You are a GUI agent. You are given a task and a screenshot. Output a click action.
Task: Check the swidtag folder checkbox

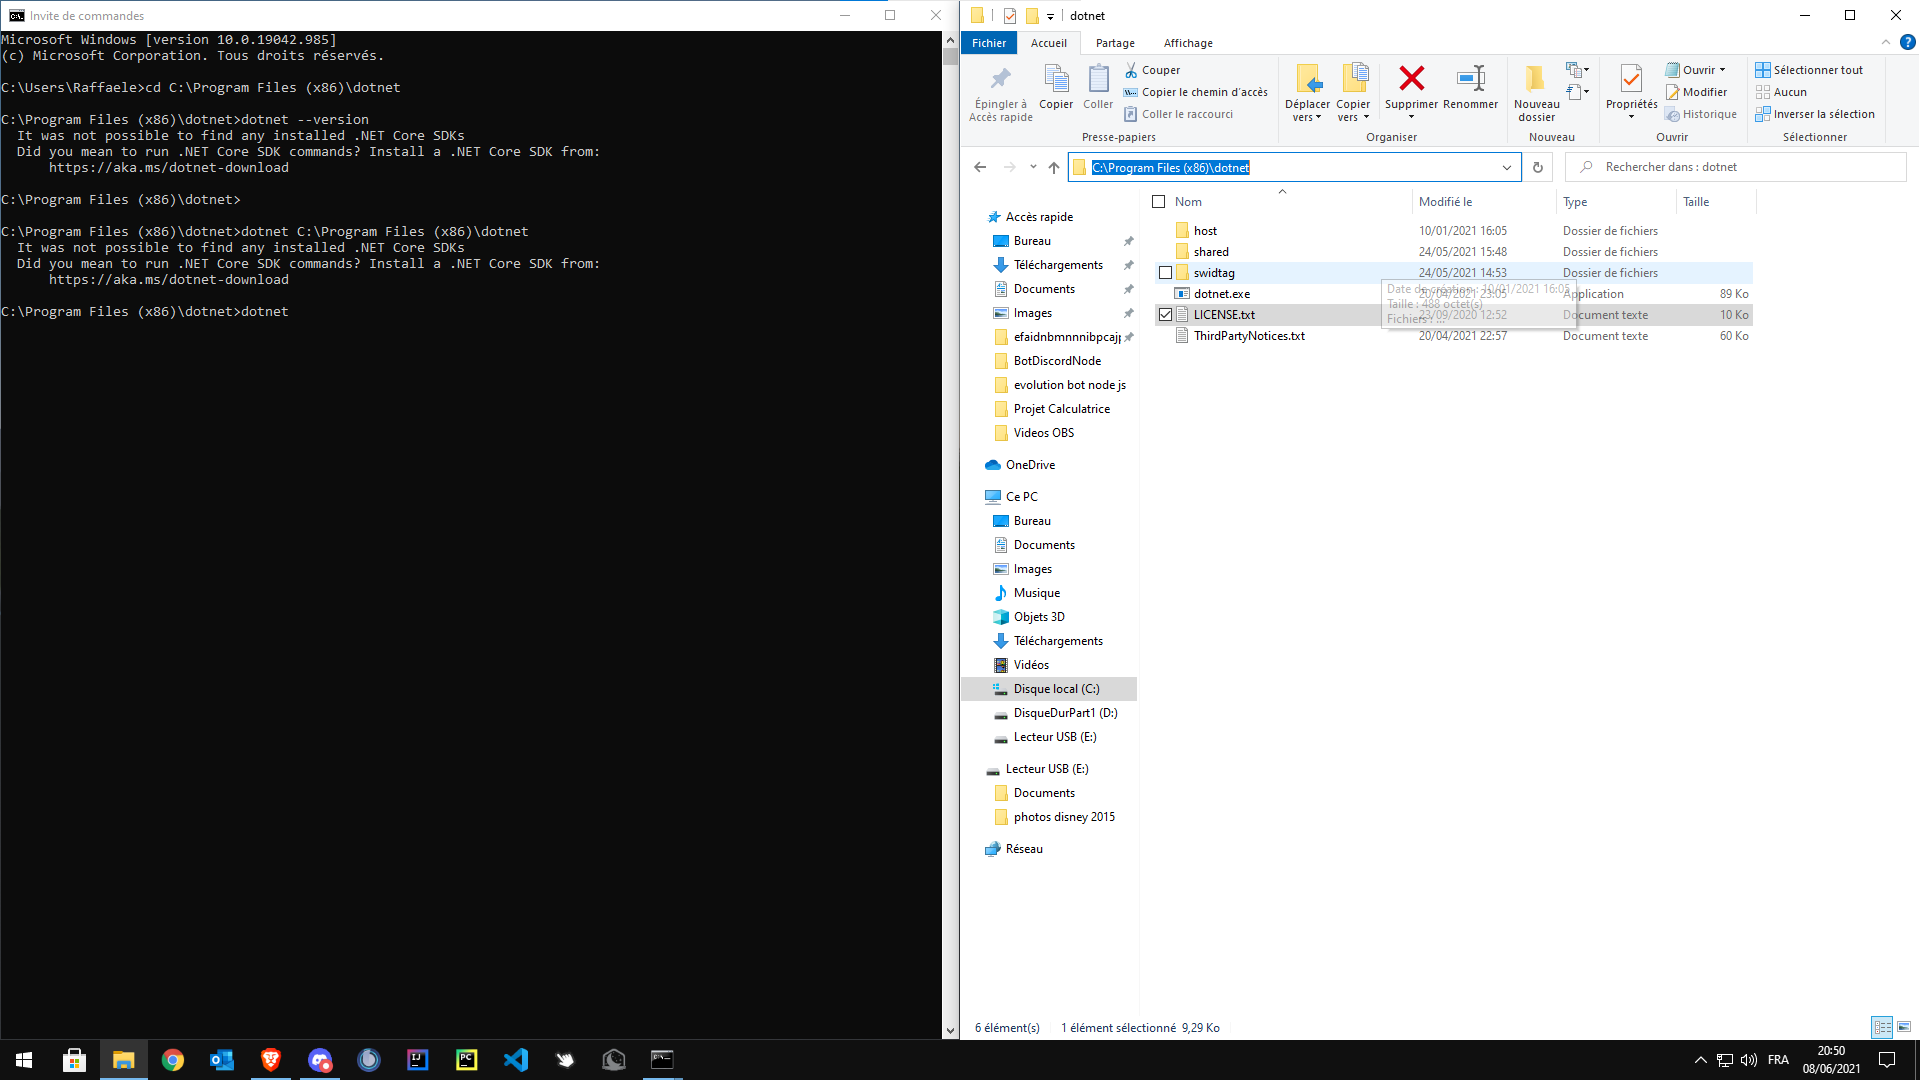pos(1165,272)
